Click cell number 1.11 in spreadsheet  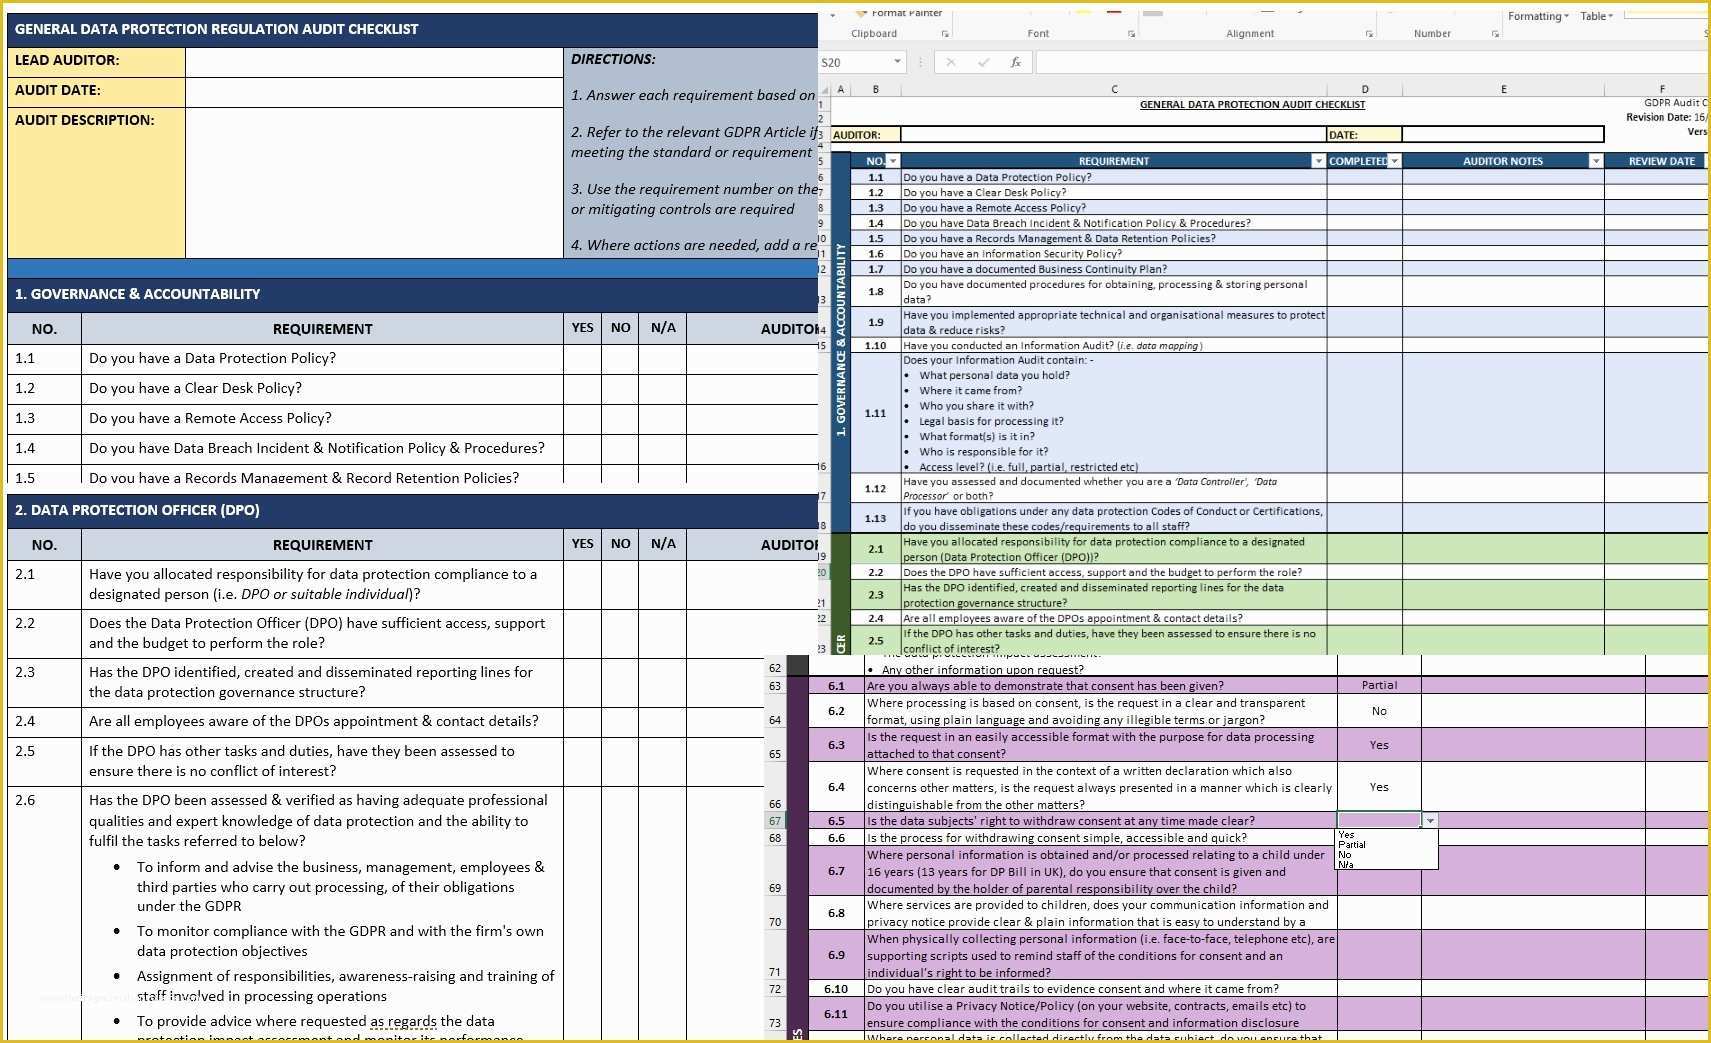876,413
